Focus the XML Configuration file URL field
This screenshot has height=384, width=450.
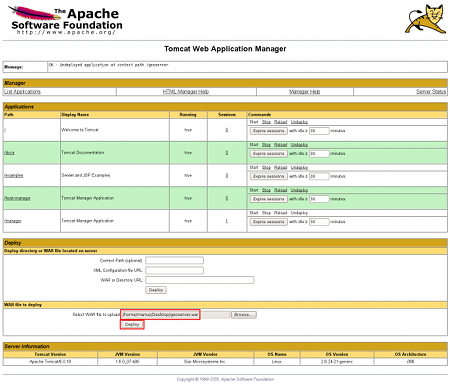[x=174, y=270]
